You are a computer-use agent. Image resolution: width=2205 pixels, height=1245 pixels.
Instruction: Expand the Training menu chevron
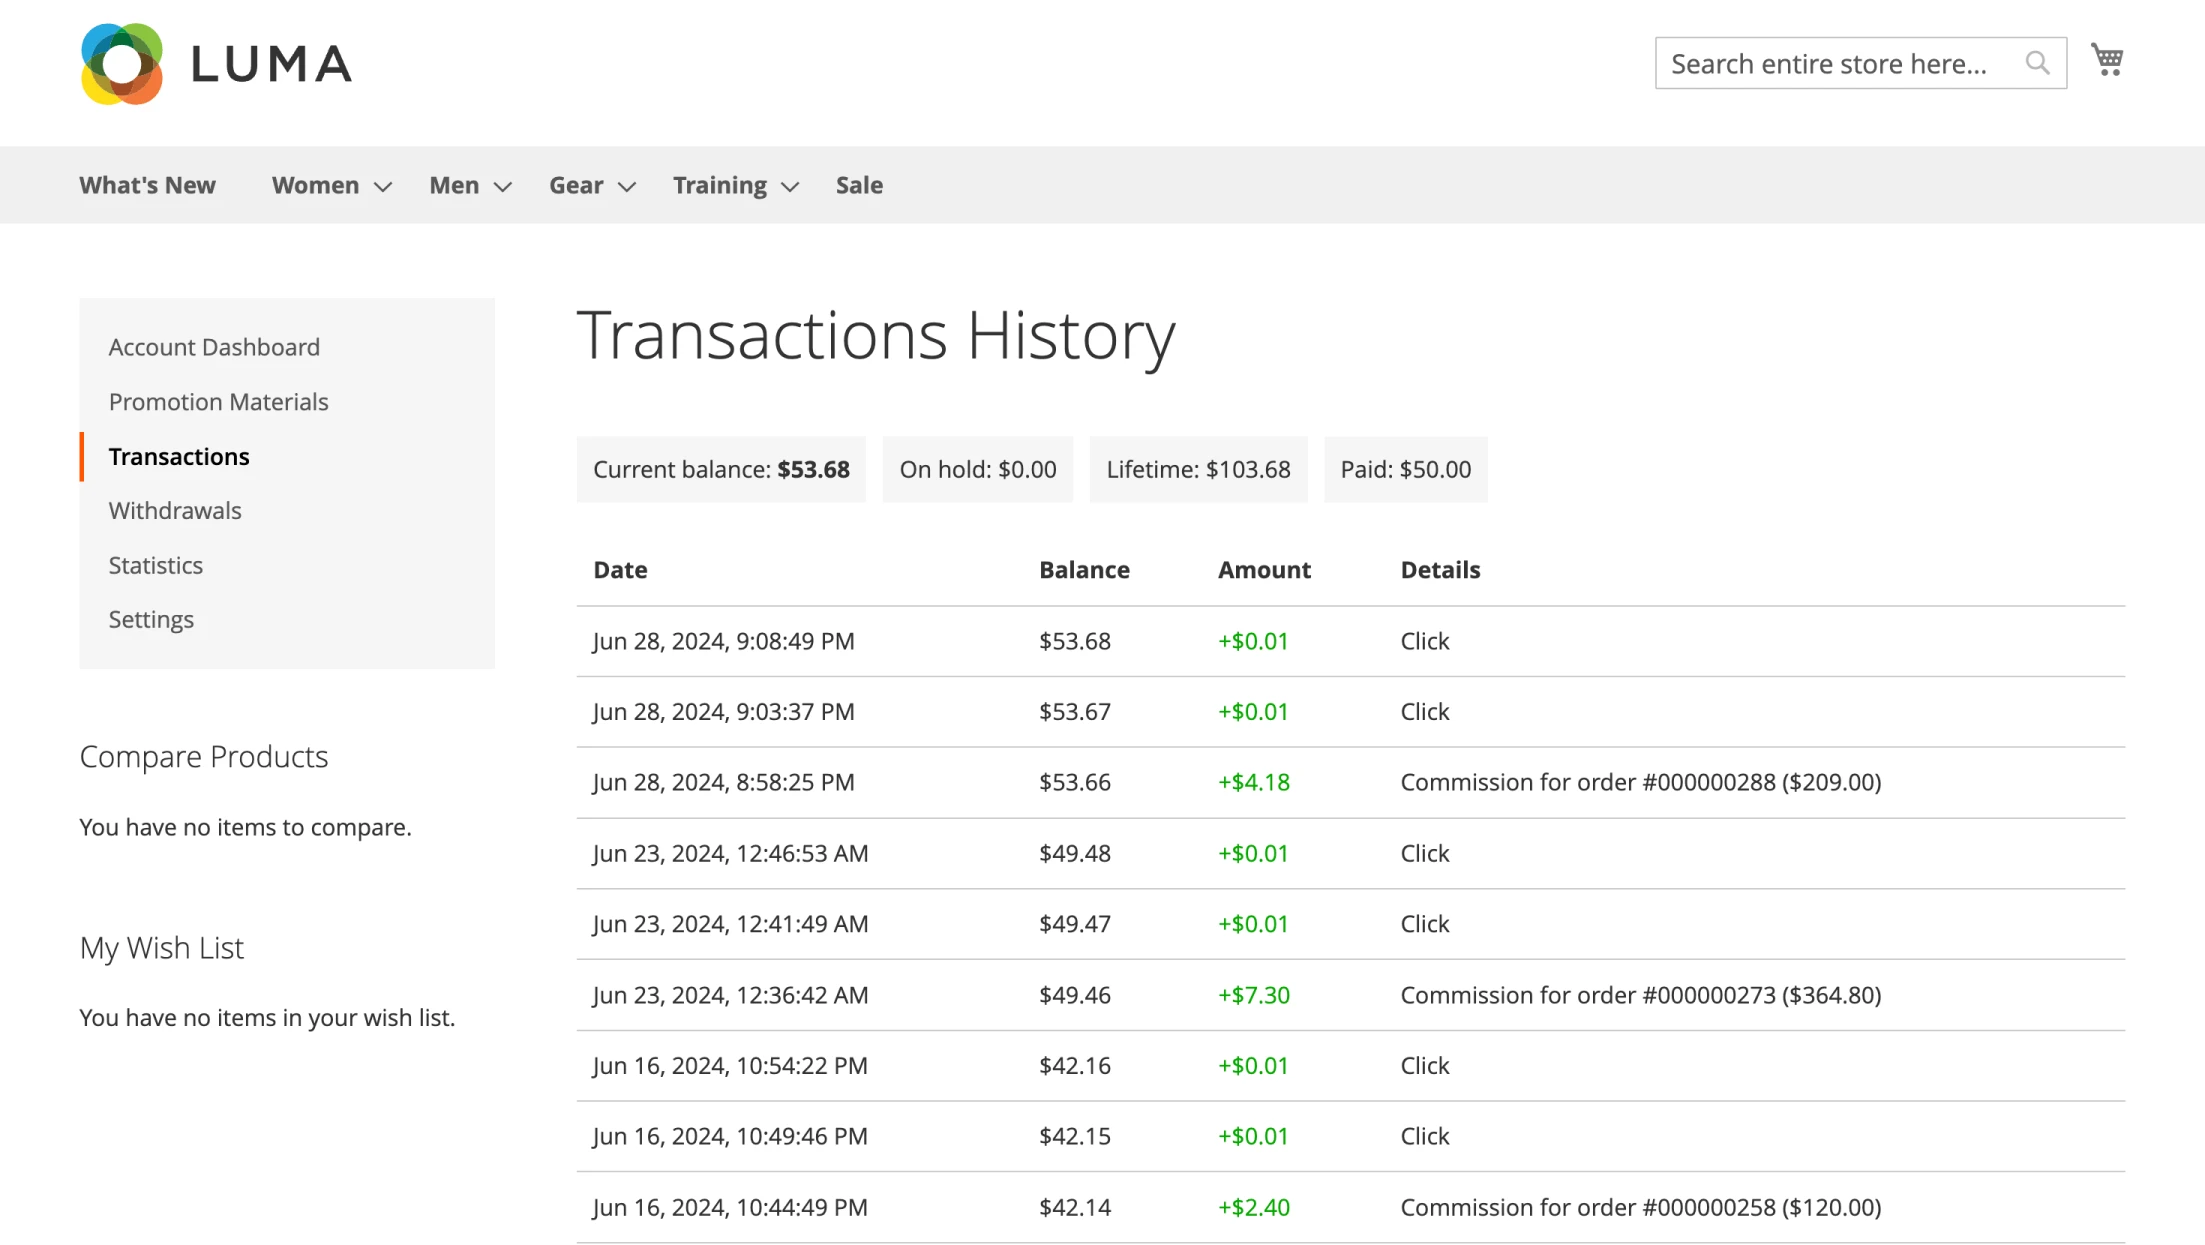pos(790,187)
